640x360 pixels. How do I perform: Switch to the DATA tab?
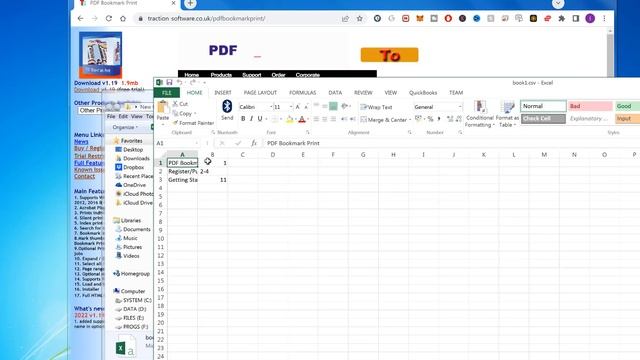point(335,93)
